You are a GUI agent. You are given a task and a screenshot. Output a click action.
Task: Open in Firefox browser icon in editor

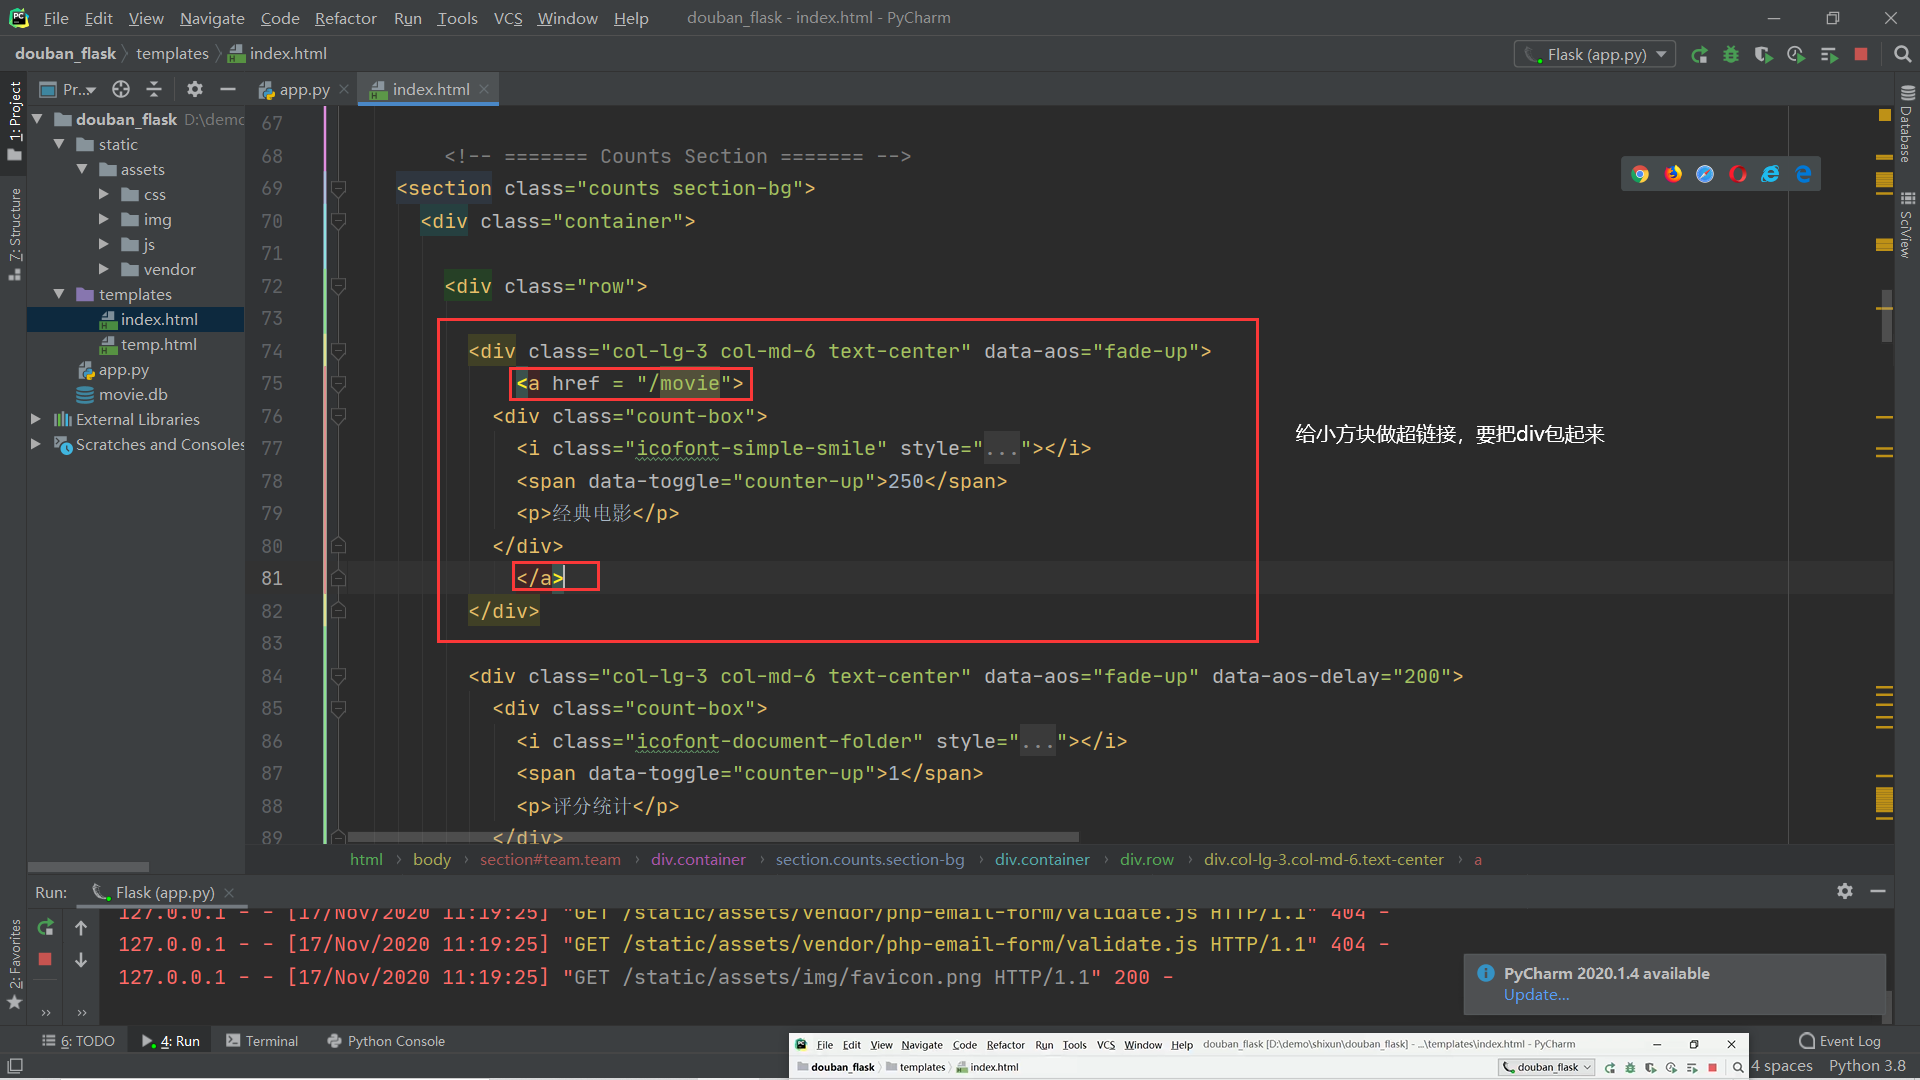[x=1673, y=174]
